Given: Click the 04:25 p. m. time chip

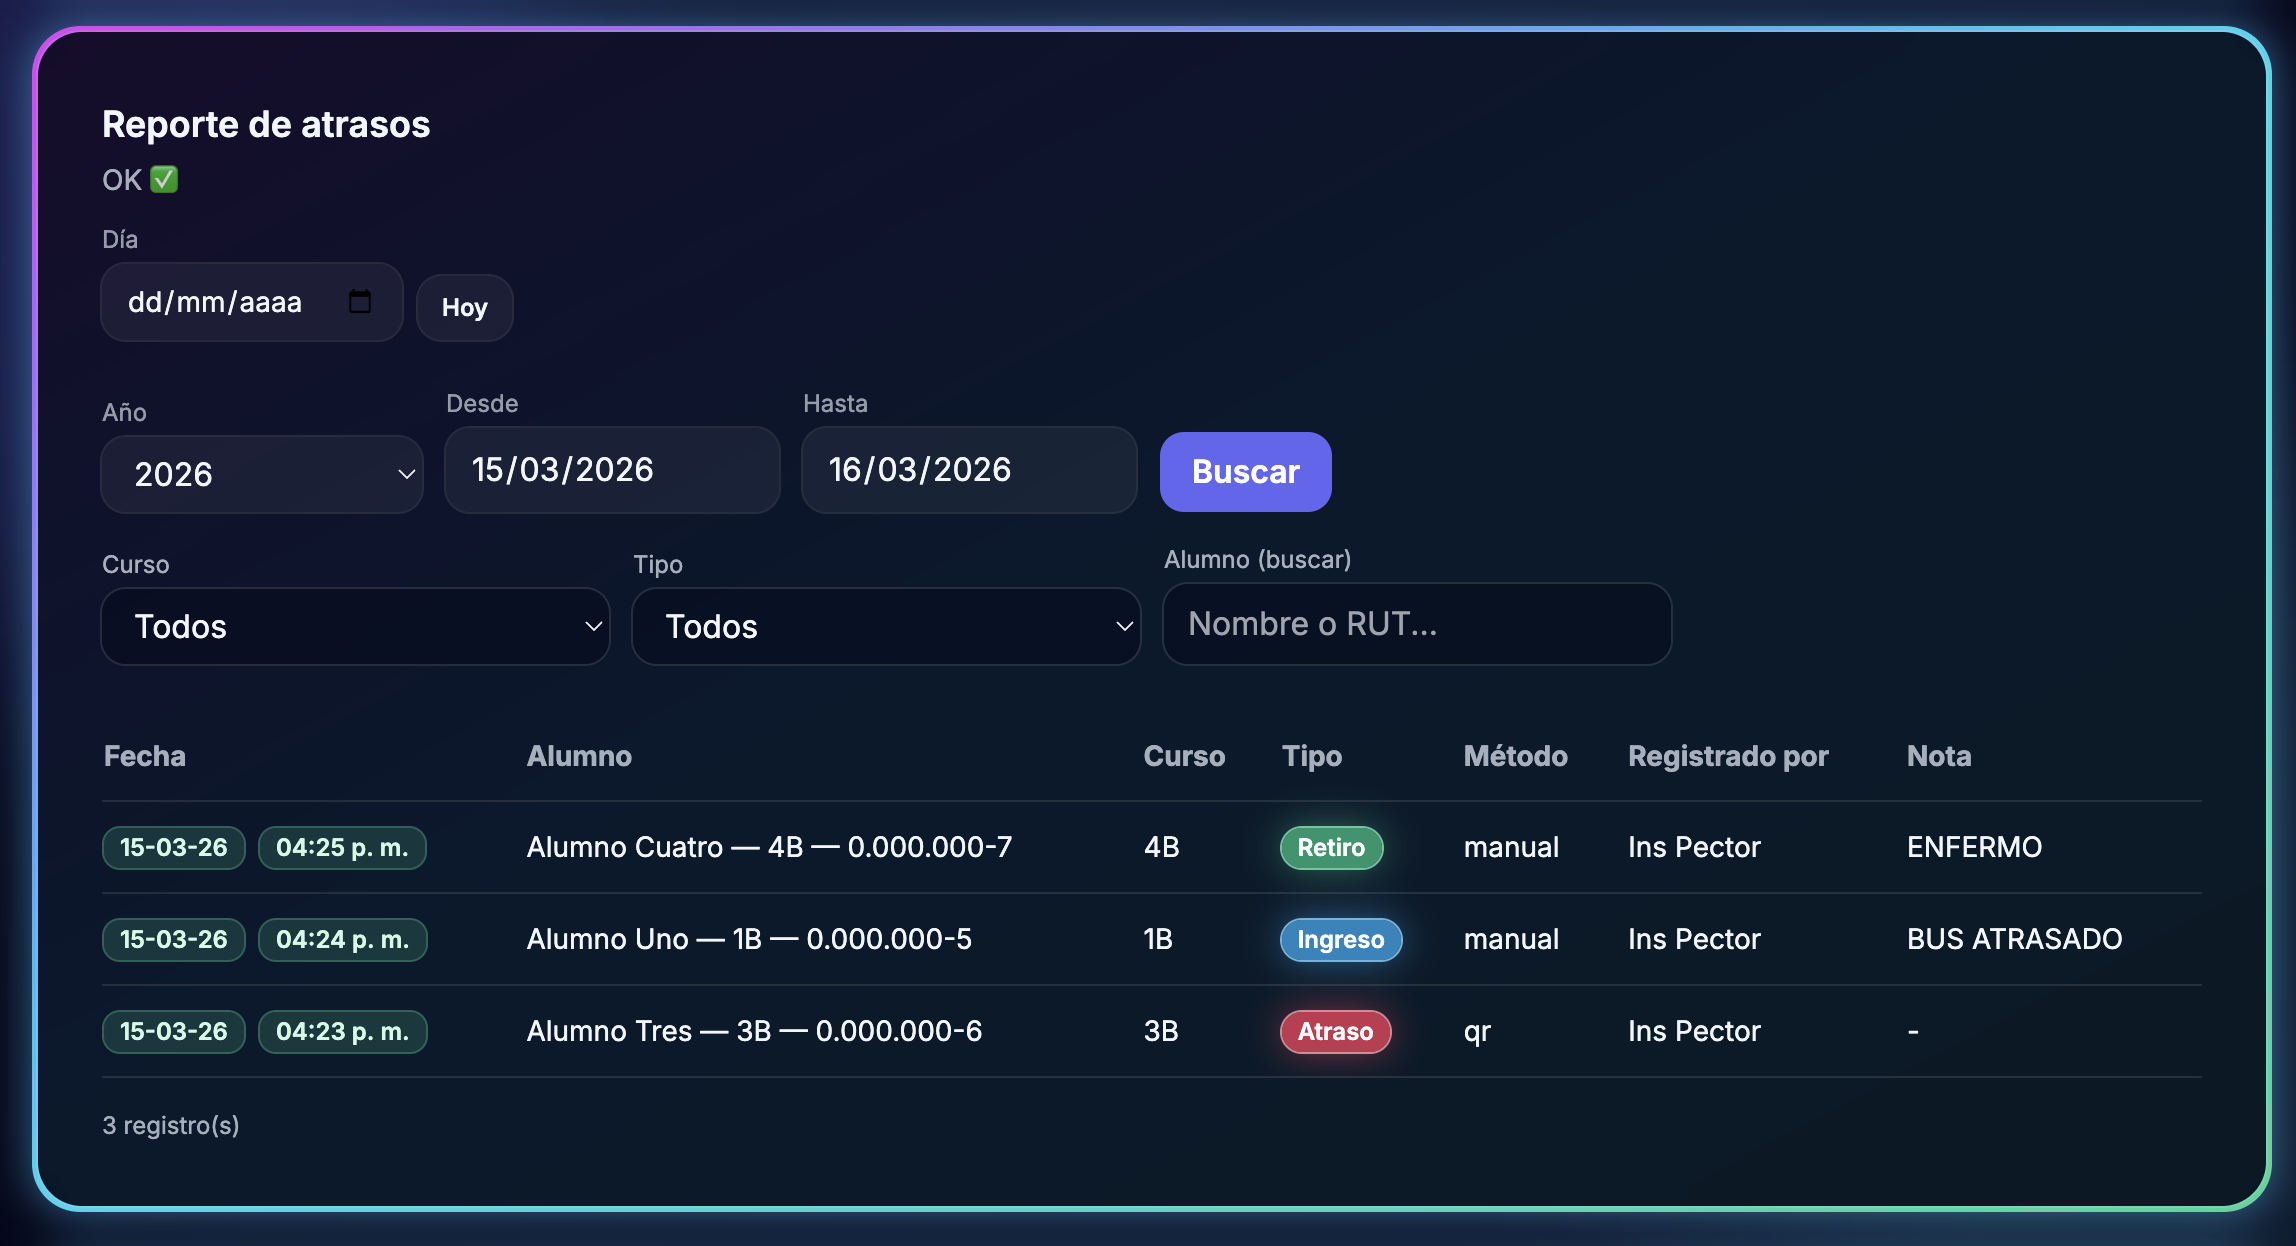Looking at the screenshot, I should 342,848.
